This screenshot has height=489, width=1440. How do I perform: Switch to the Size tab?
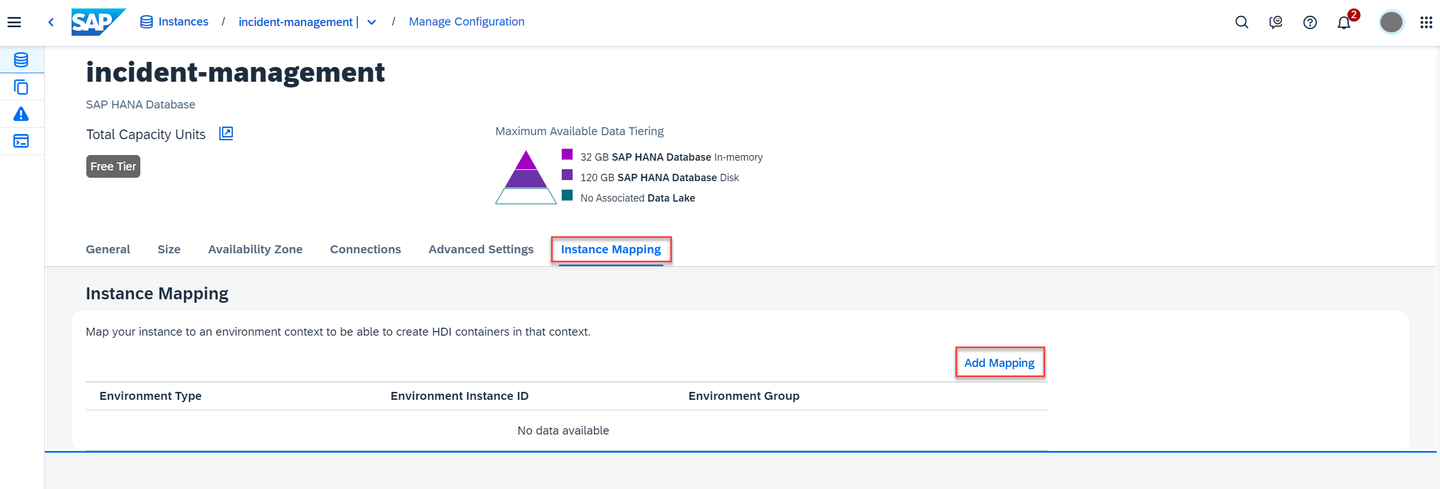point(169,249)
